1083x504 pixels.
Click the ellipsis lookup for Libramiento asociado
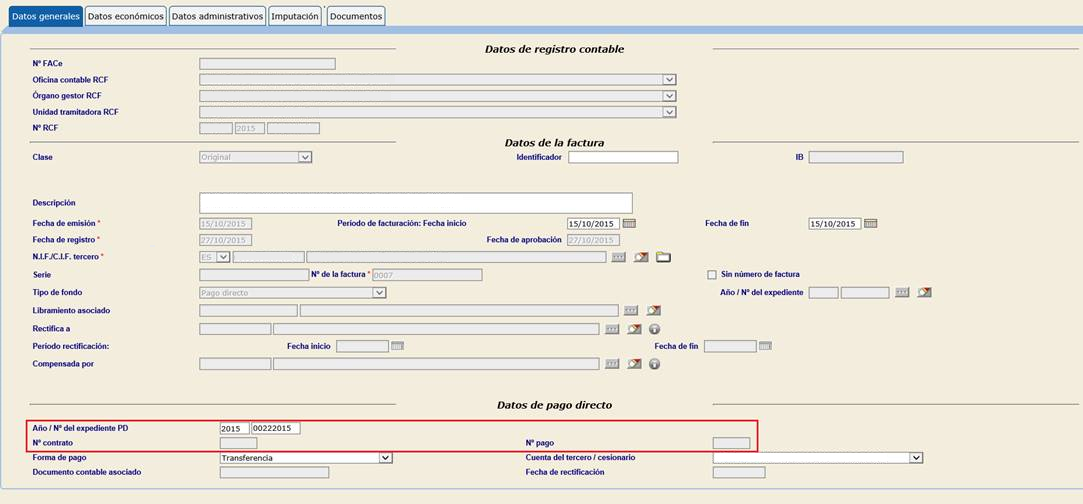click(x=631, y=311)
